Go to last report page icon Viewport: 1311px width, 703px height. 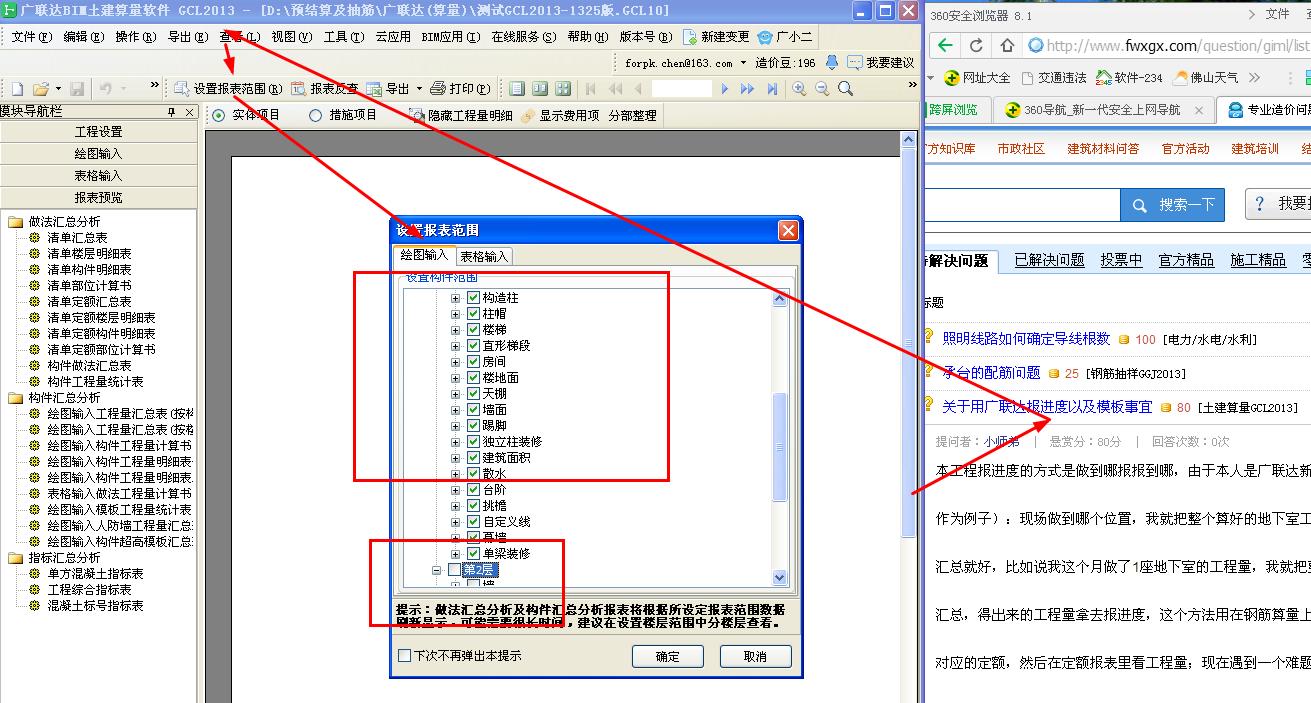coord(772,89)
